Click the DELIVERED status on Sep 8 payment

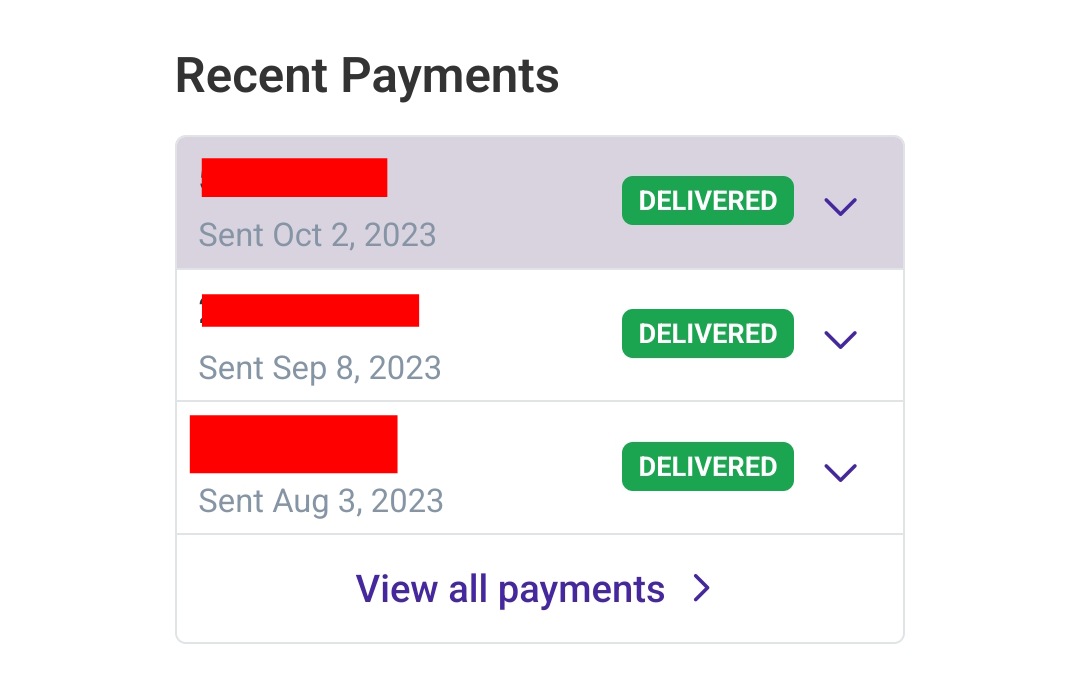(707, 334)
